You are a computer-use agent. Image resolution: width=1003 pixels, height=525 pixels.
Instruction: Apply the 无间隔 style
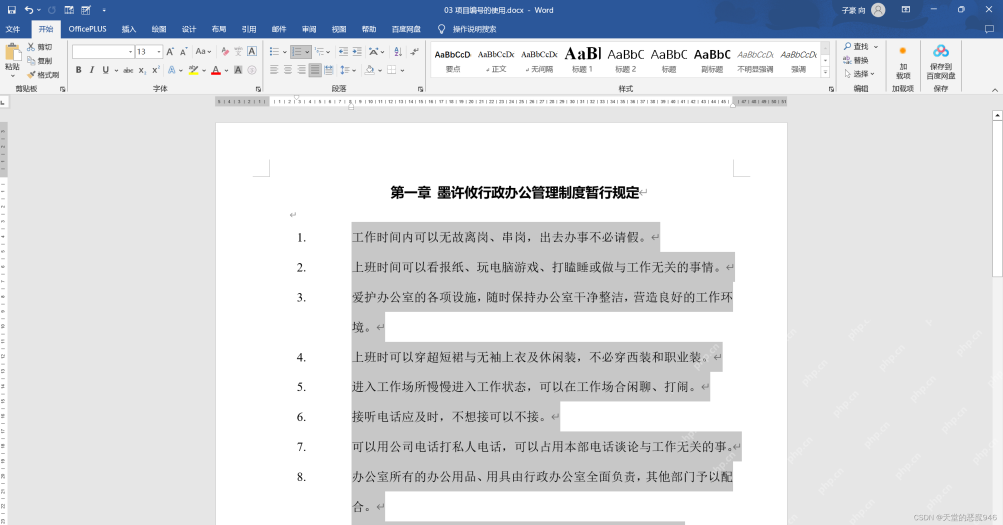point(539,59)
